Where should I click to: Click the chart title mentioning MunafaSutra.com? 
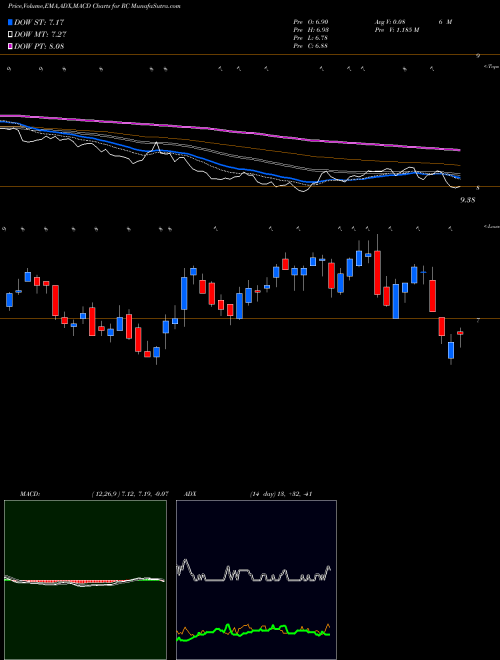[x=94, y=7]
